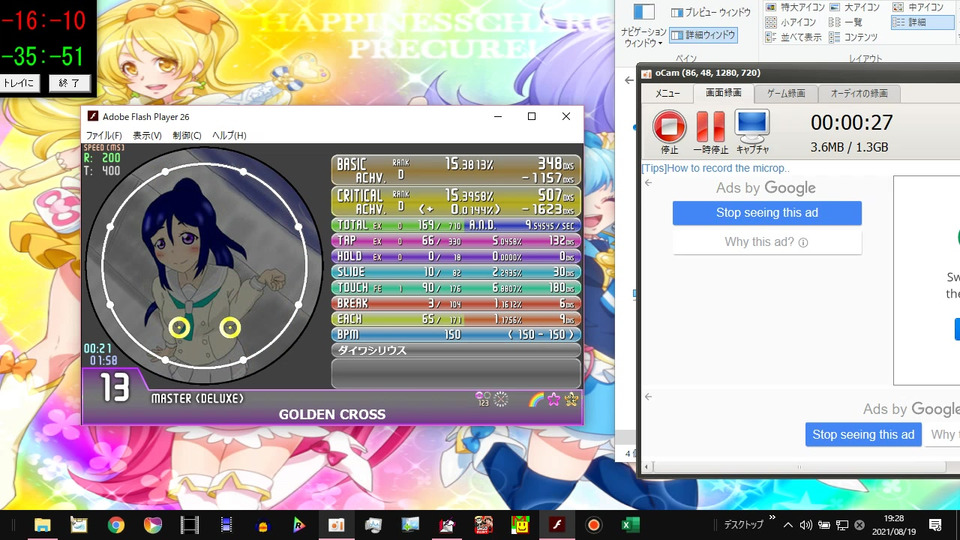This screenshot has height=540, width=960.
Task: Open the オーディオの録画 tab in oCam
Action: click(858, 94)
